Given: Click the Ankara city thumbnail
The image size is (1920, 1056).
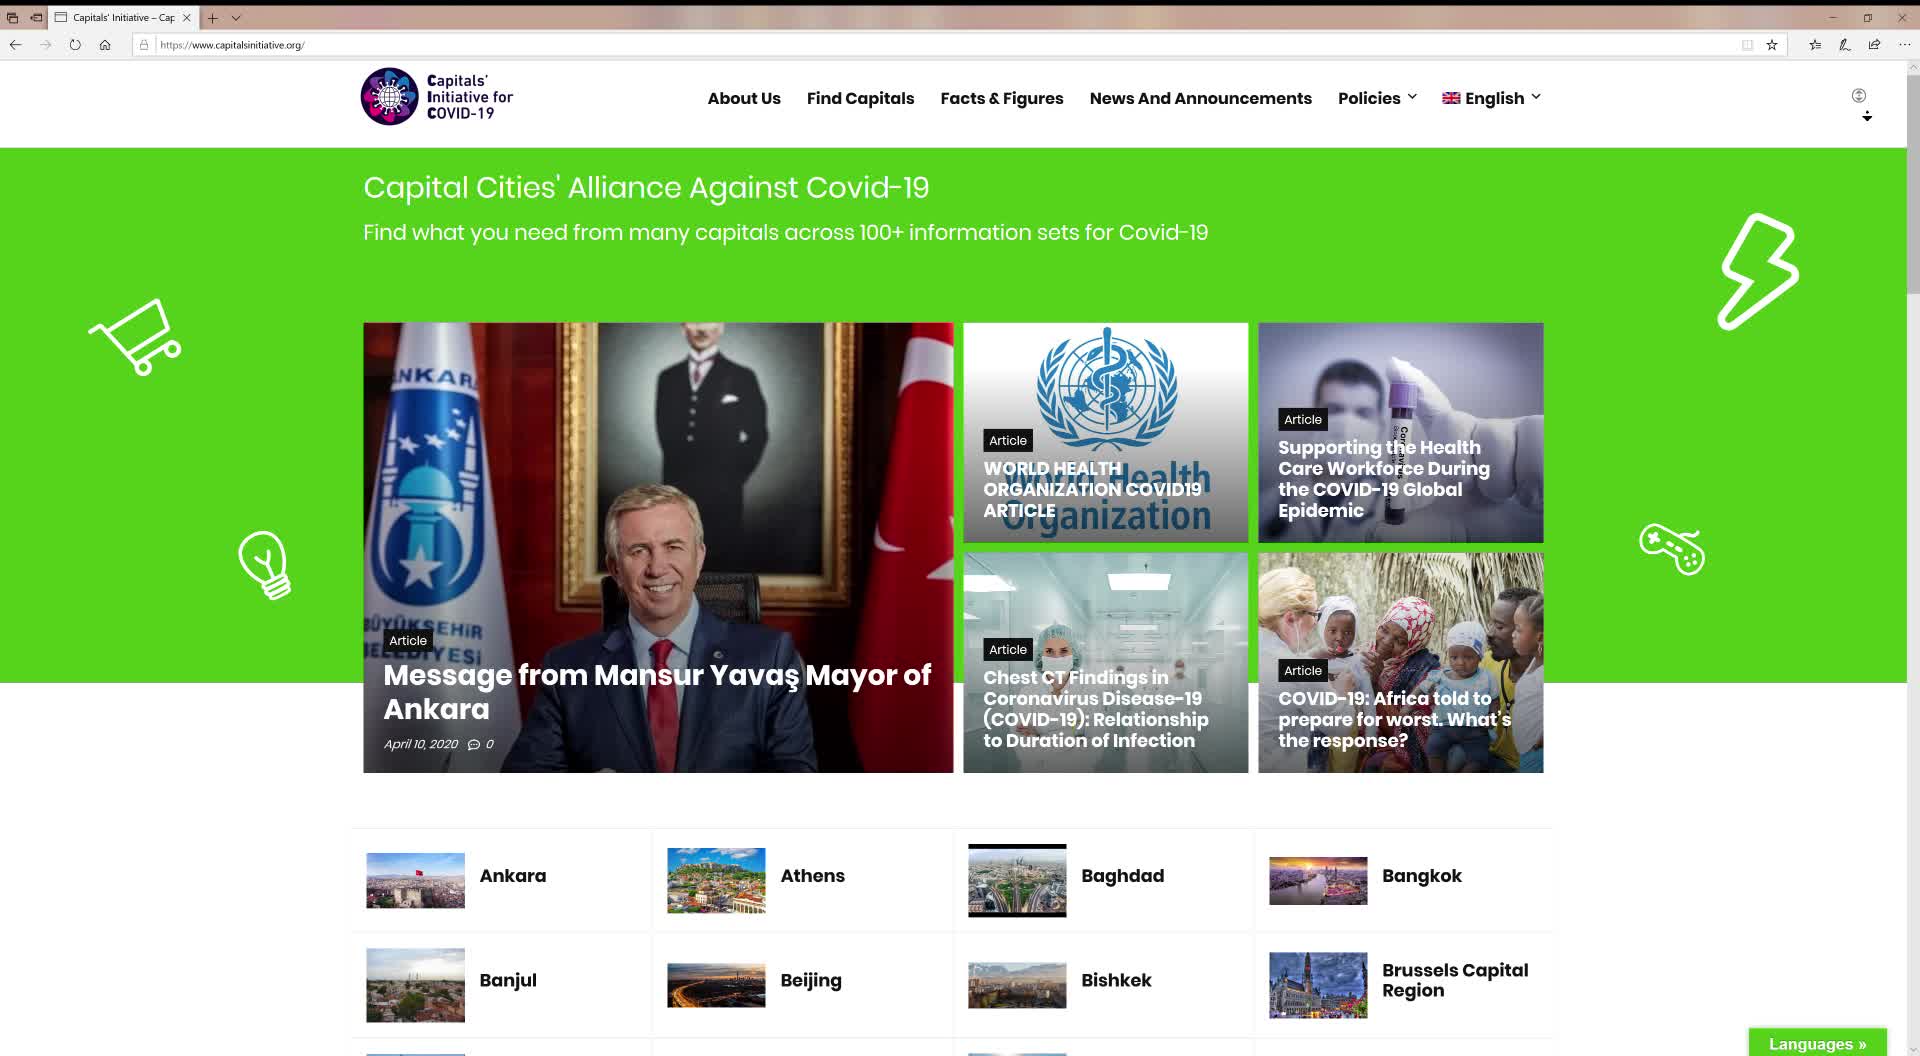Looking at the screenshot, I should pyautogui.click(x=415, y=881).
